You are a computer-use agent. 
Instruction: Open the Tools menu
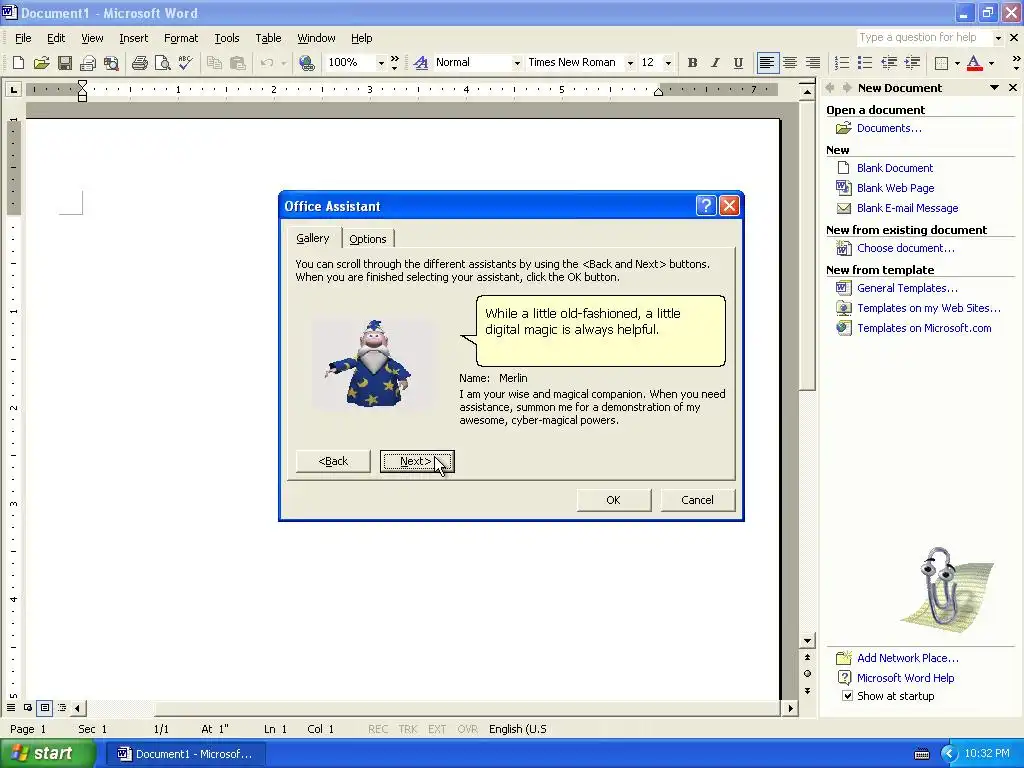227,38
